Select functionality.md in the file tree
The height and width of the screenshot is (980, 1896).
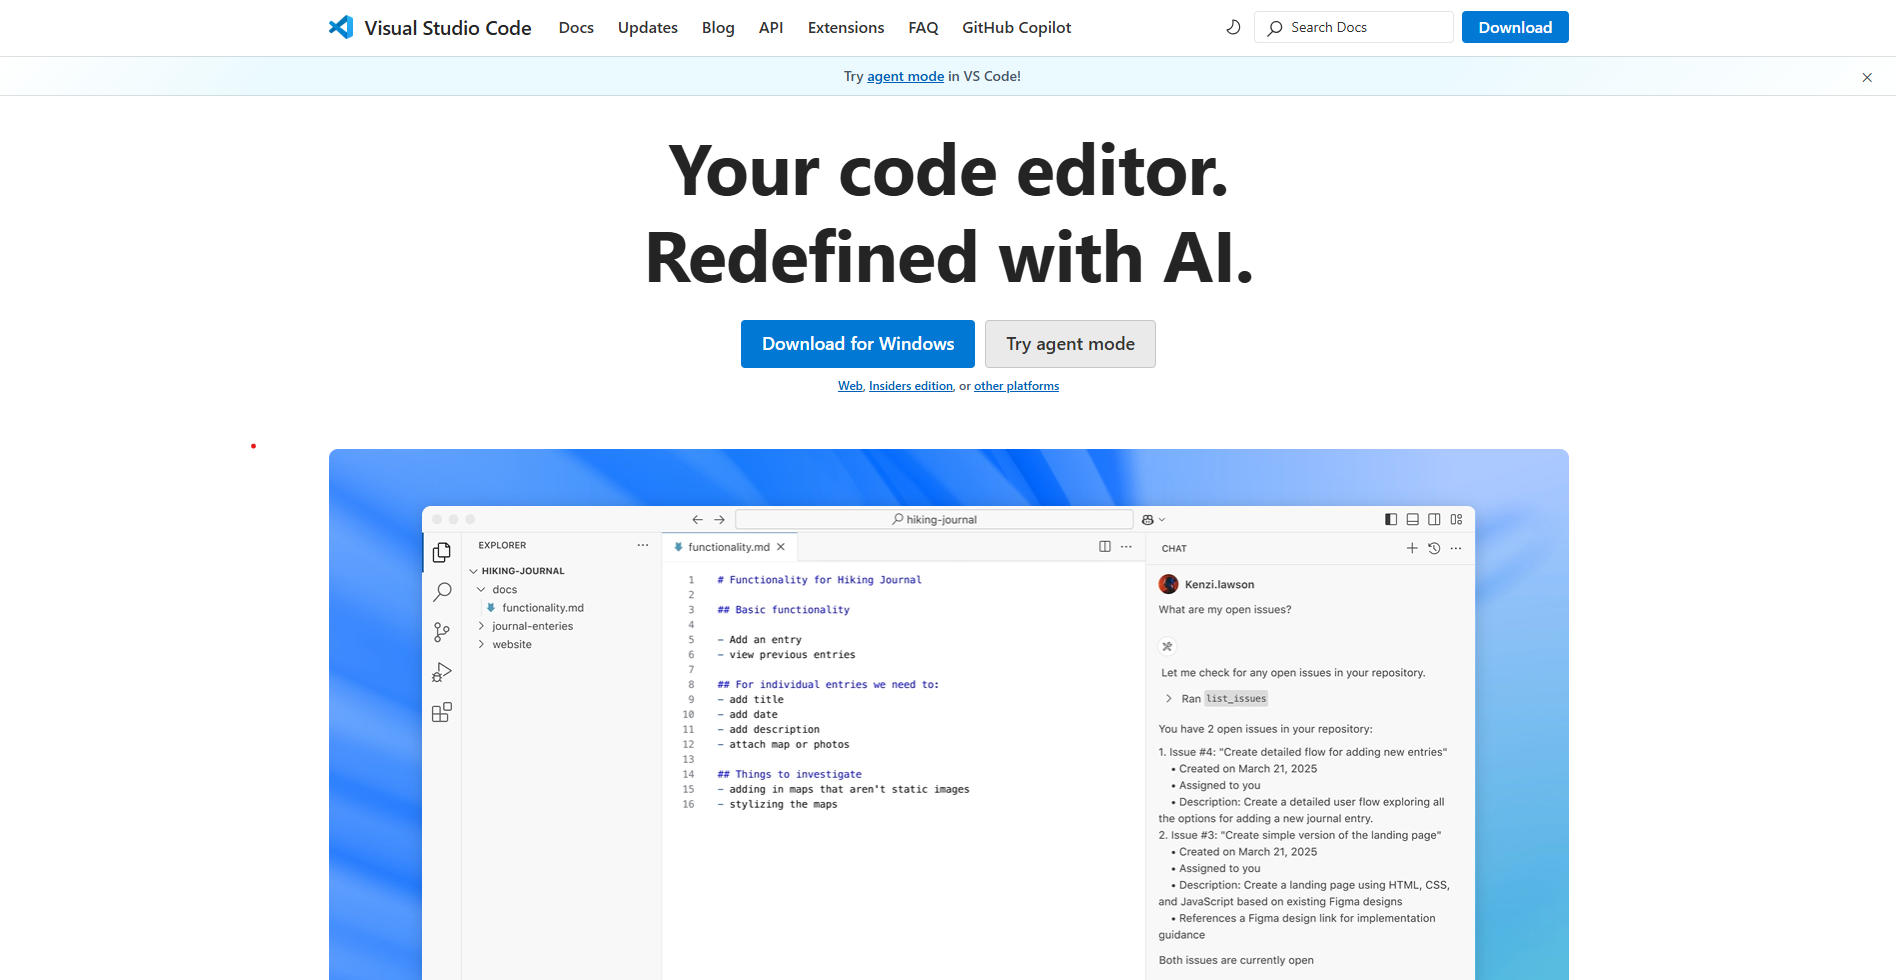click(542, 608)
